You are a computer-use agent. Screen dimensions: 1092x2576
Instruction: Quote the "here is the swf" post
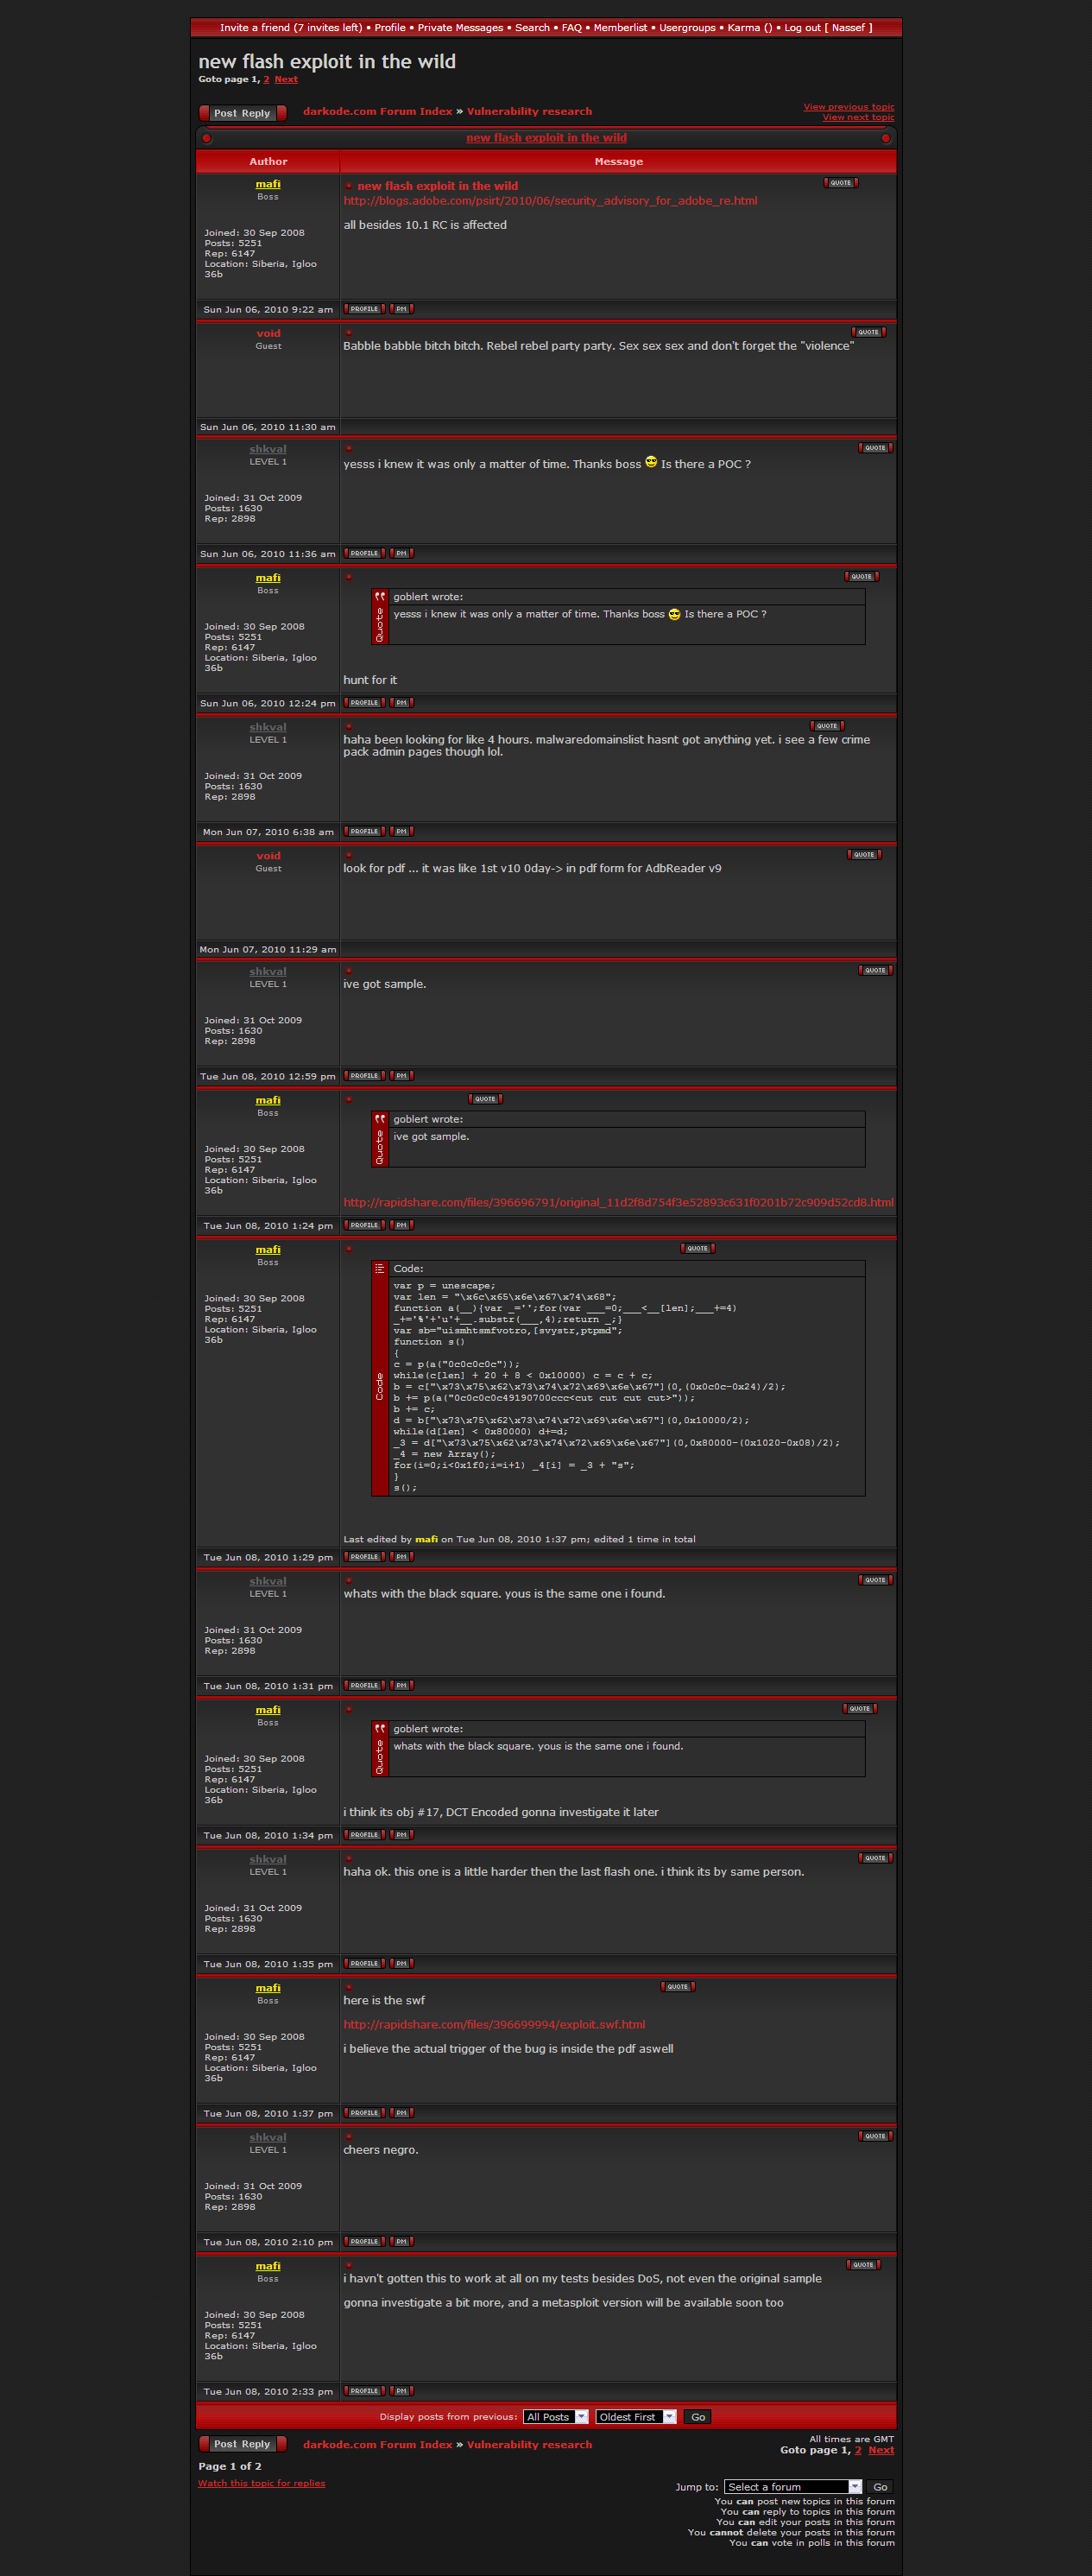677,1987
